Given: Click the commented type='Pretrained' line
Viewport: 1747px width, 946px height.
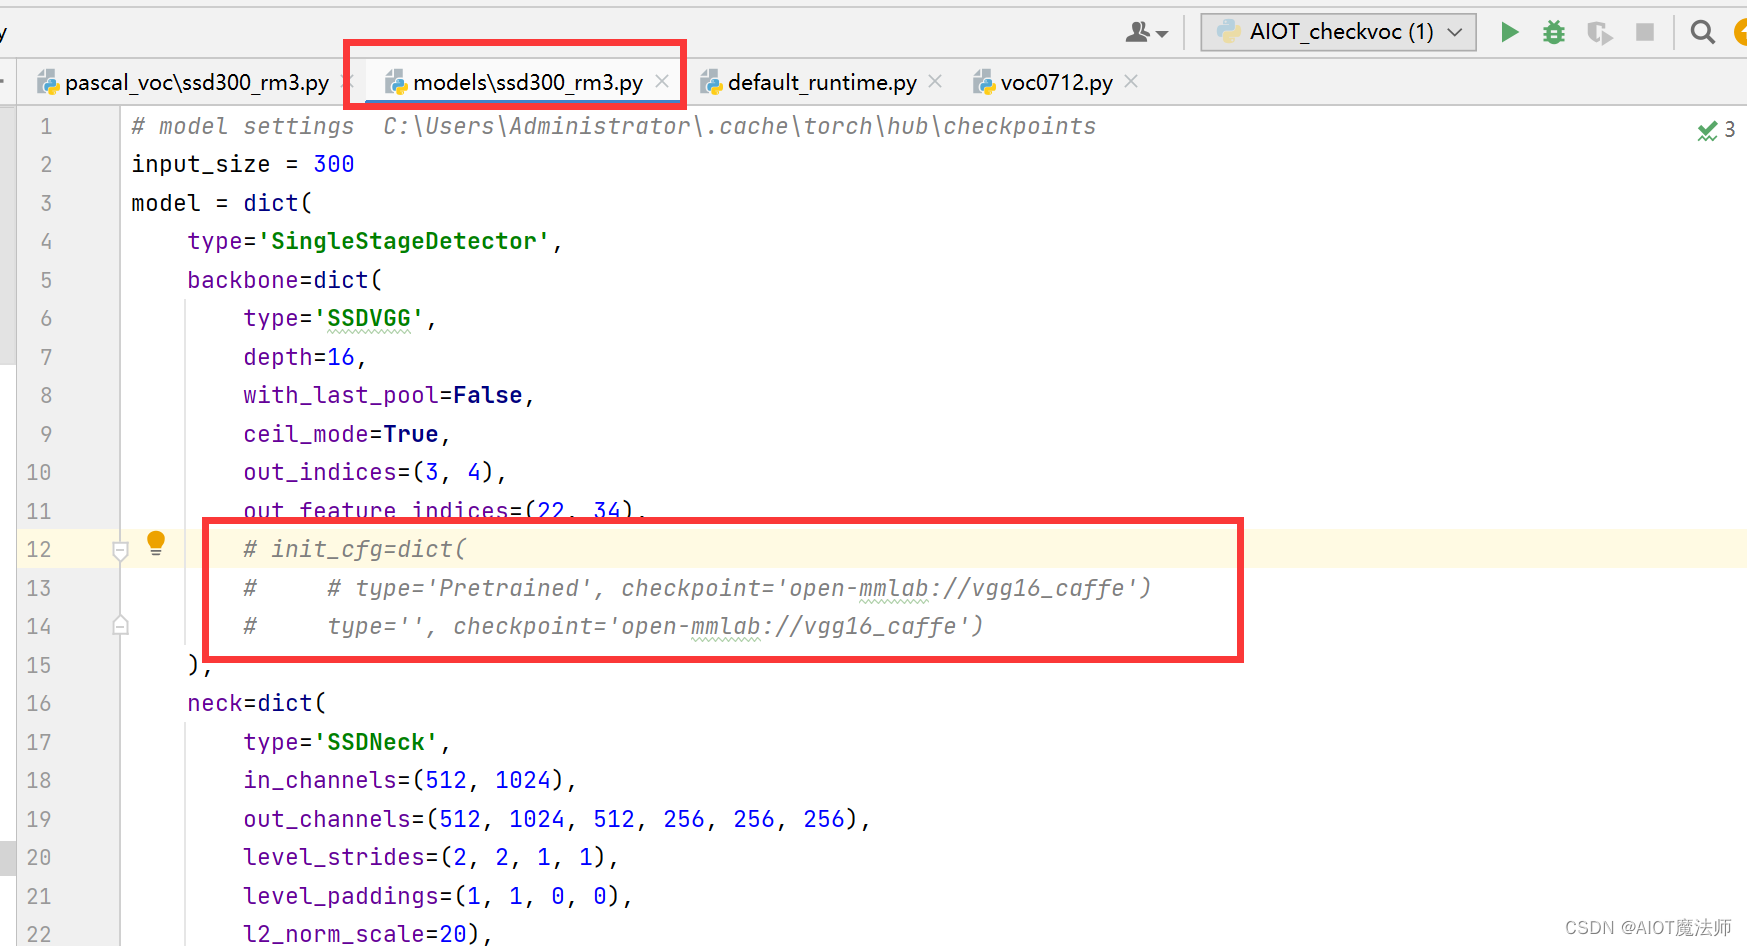Looking at the screenshot, I should [697, 588].
